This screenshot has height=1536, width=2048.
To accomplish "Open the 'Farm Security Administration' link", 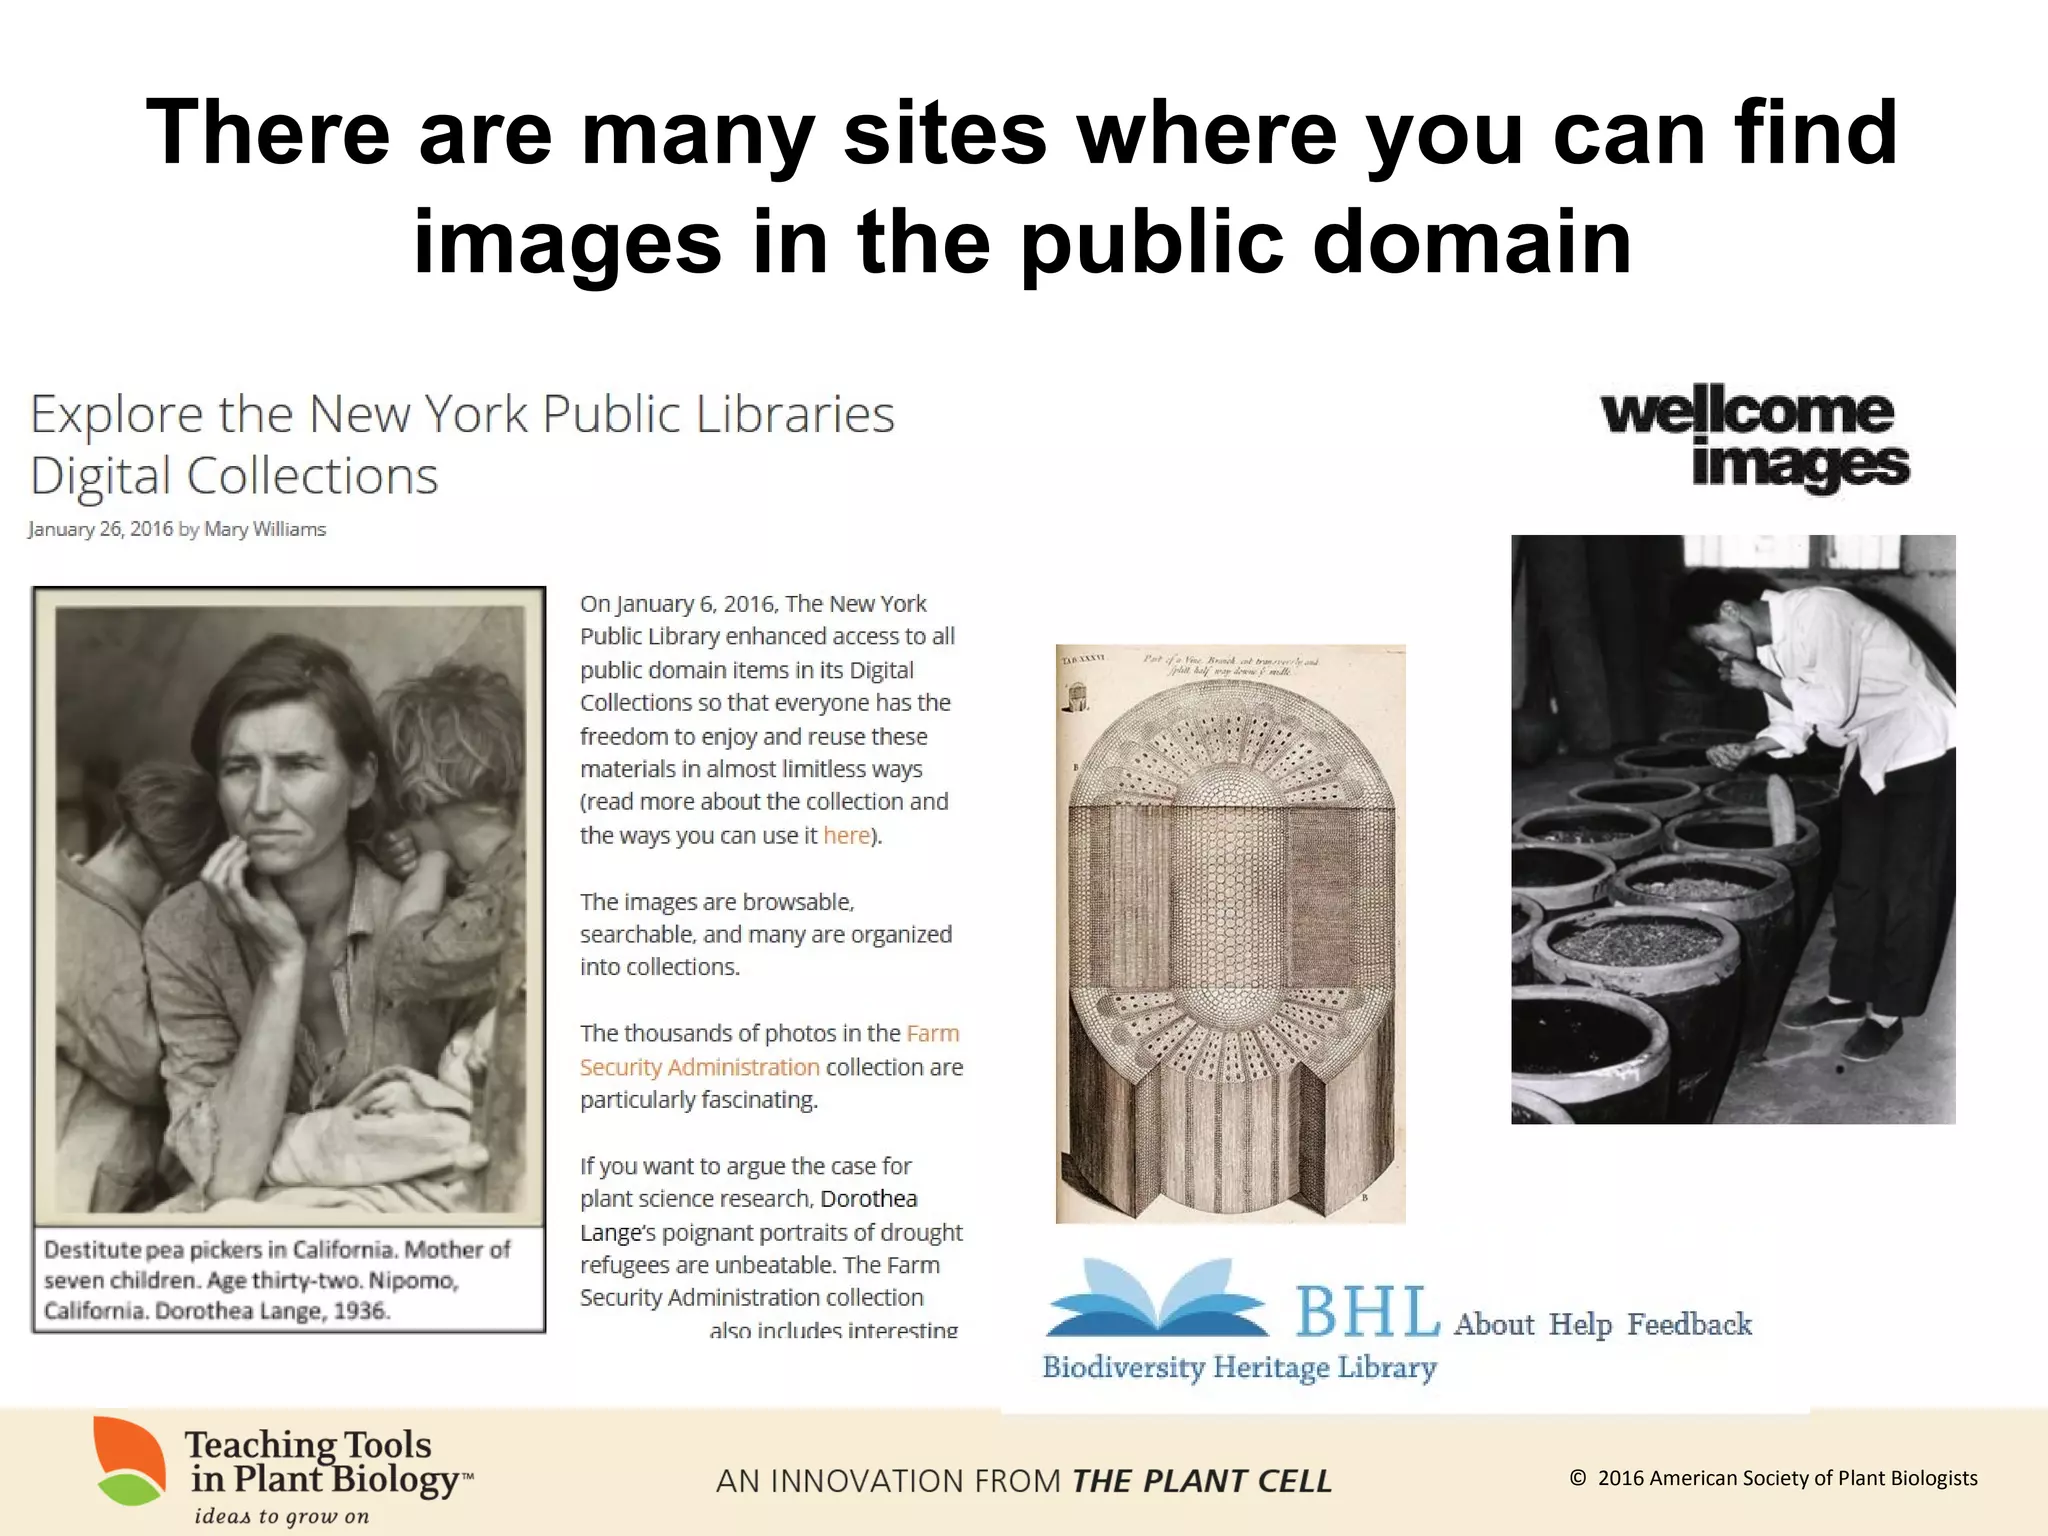I will [769, 1050].
